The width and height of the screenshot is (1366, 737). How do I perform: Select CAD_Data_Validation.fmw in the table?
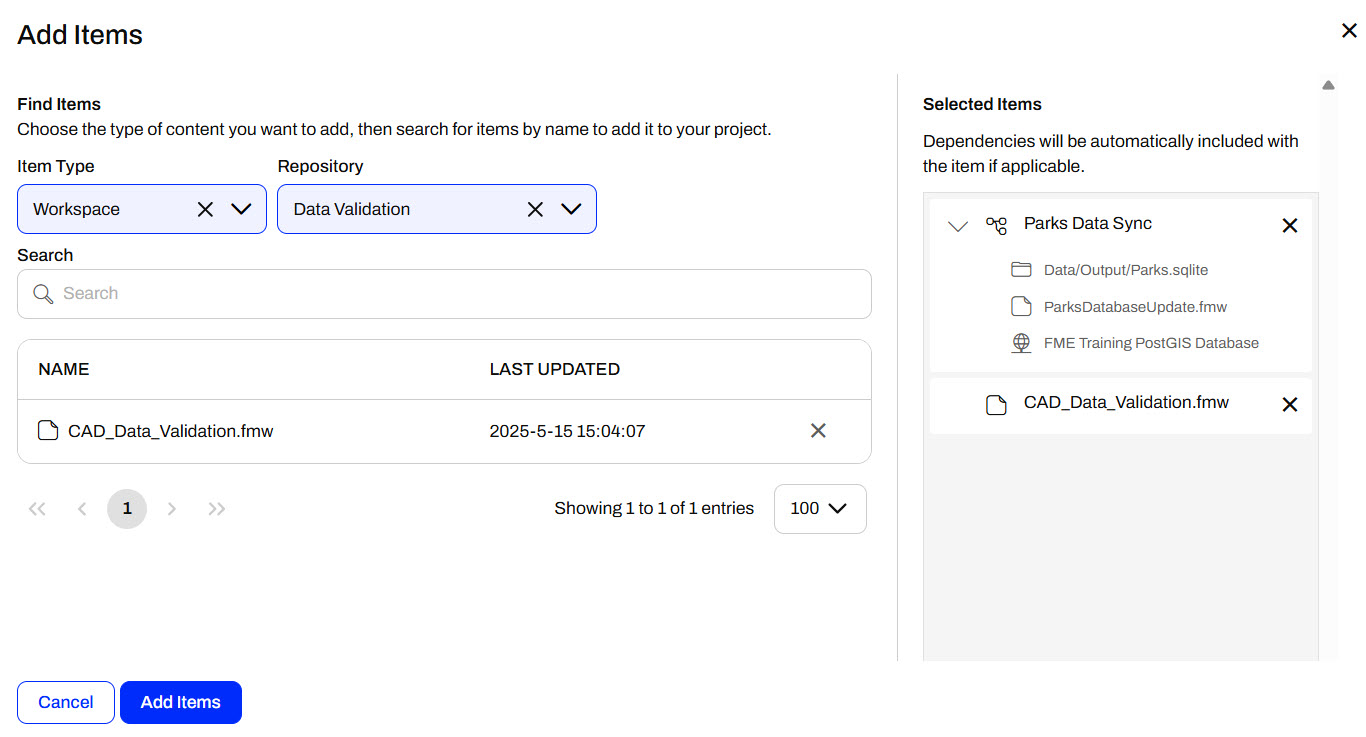click(171, 431)
